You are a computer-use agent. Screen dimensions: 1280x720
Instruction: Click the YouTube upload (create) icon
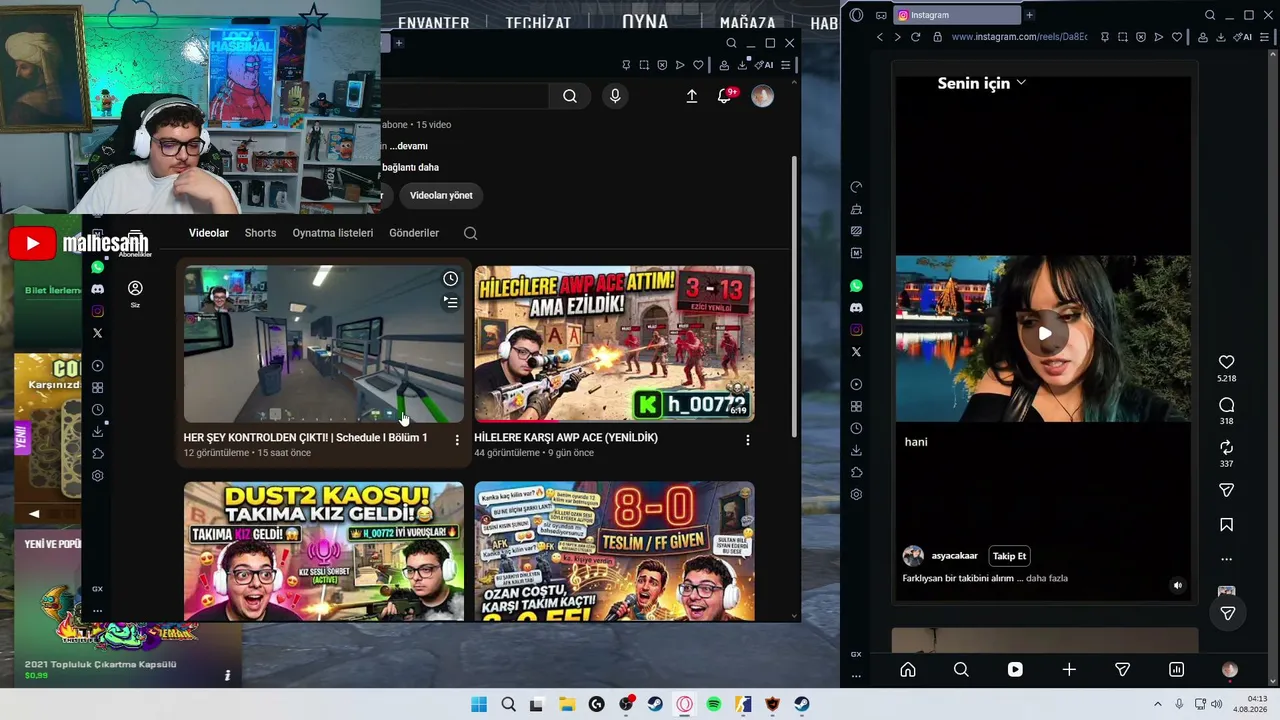coord(691,96)
